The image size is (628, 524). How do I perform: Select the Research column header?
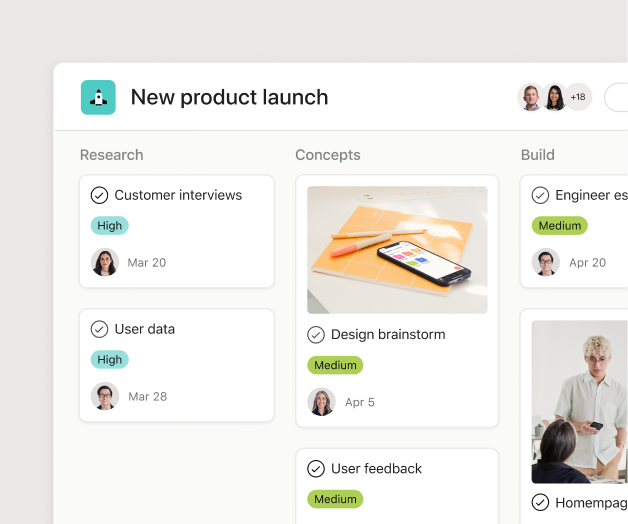(112, 155)
